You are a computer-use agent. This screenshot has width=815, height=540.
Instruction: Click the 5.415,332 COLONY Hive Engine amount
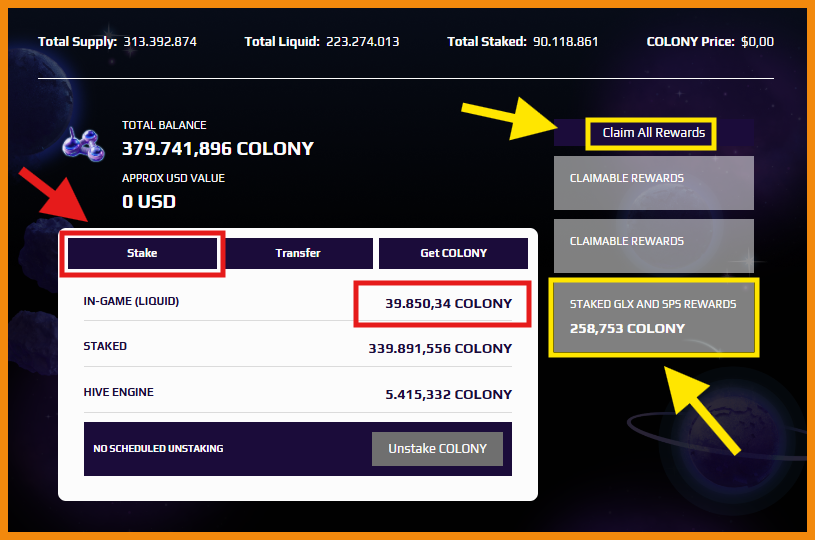(448, 394)
